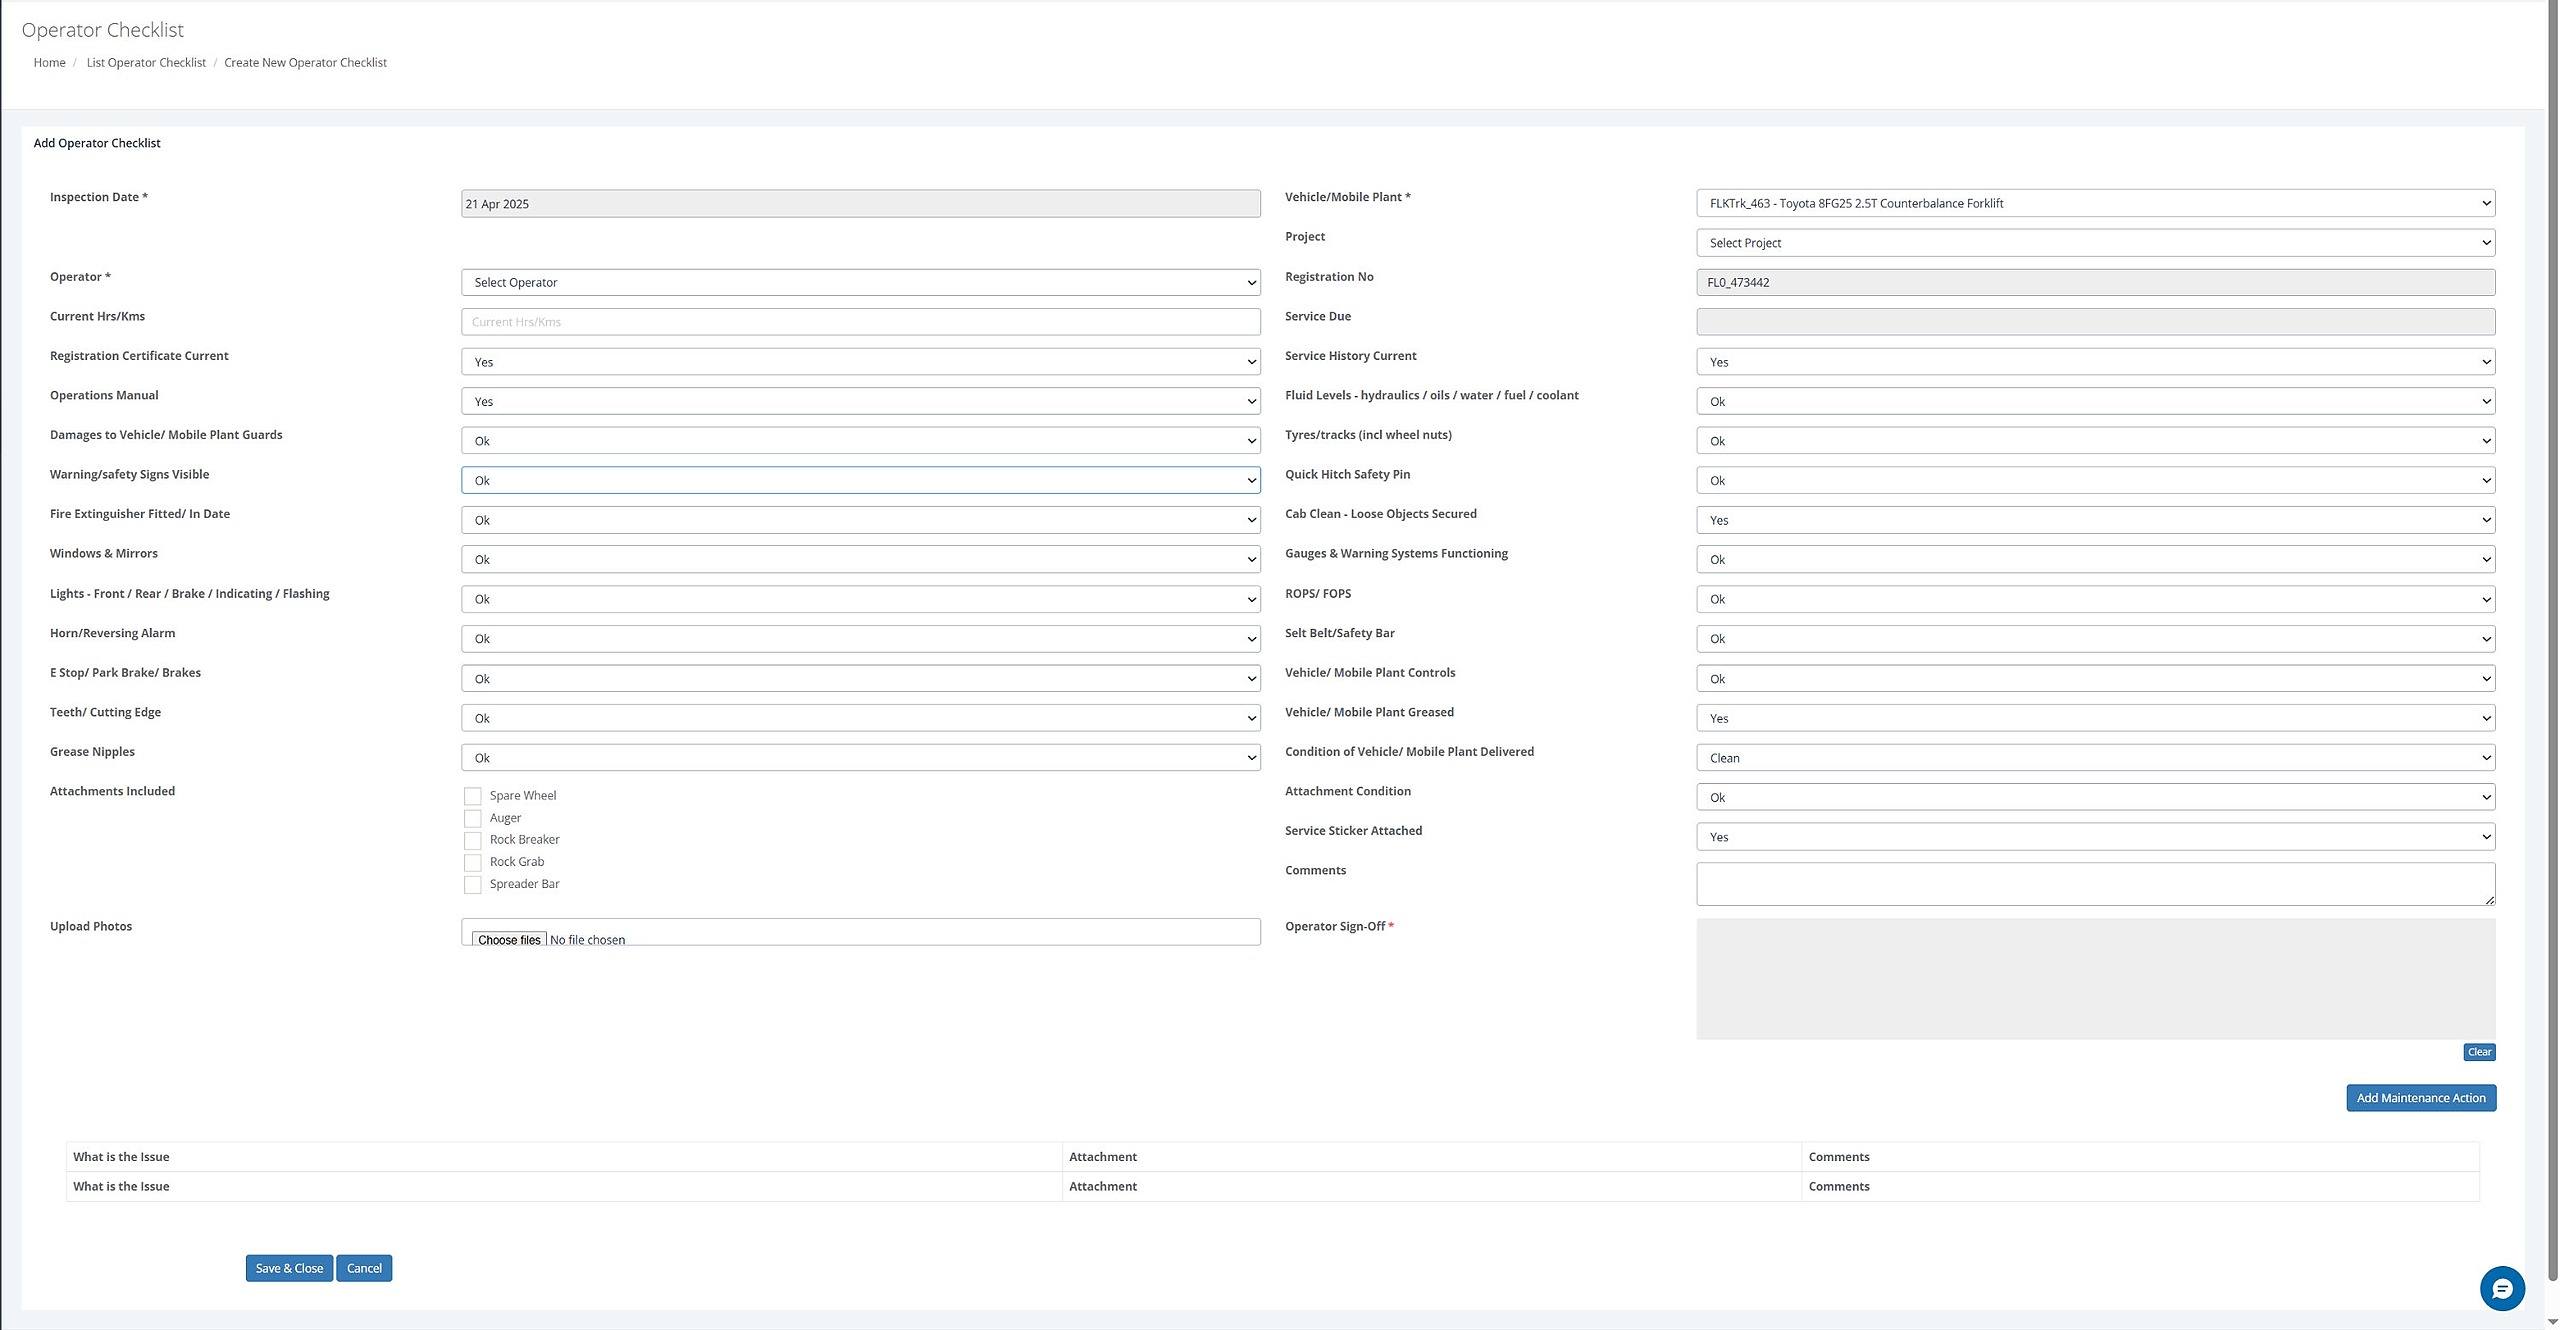The width and height of the screenshot is (2560, 1330).
Task: Go to Home breadcrumb
Action: click(x=49, y=62)
